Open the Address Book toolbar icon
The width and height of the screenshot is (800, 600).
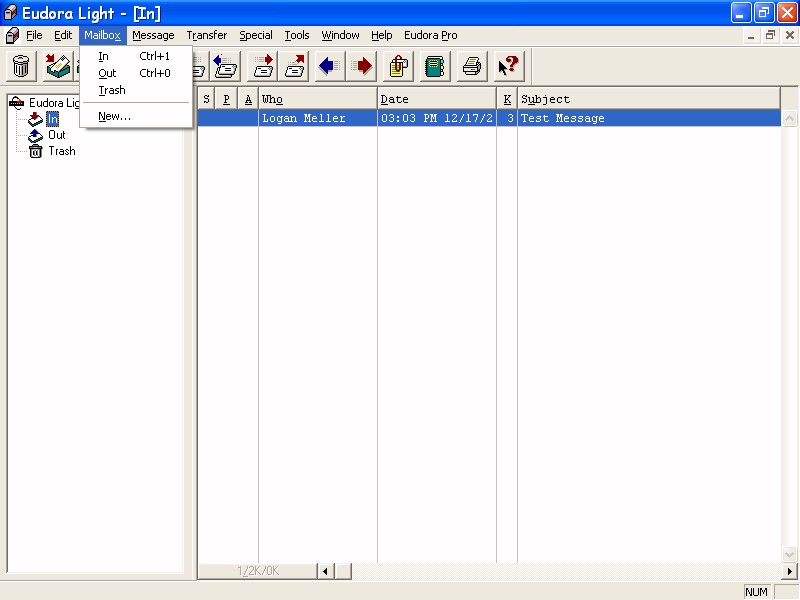(x=435, y=66)
